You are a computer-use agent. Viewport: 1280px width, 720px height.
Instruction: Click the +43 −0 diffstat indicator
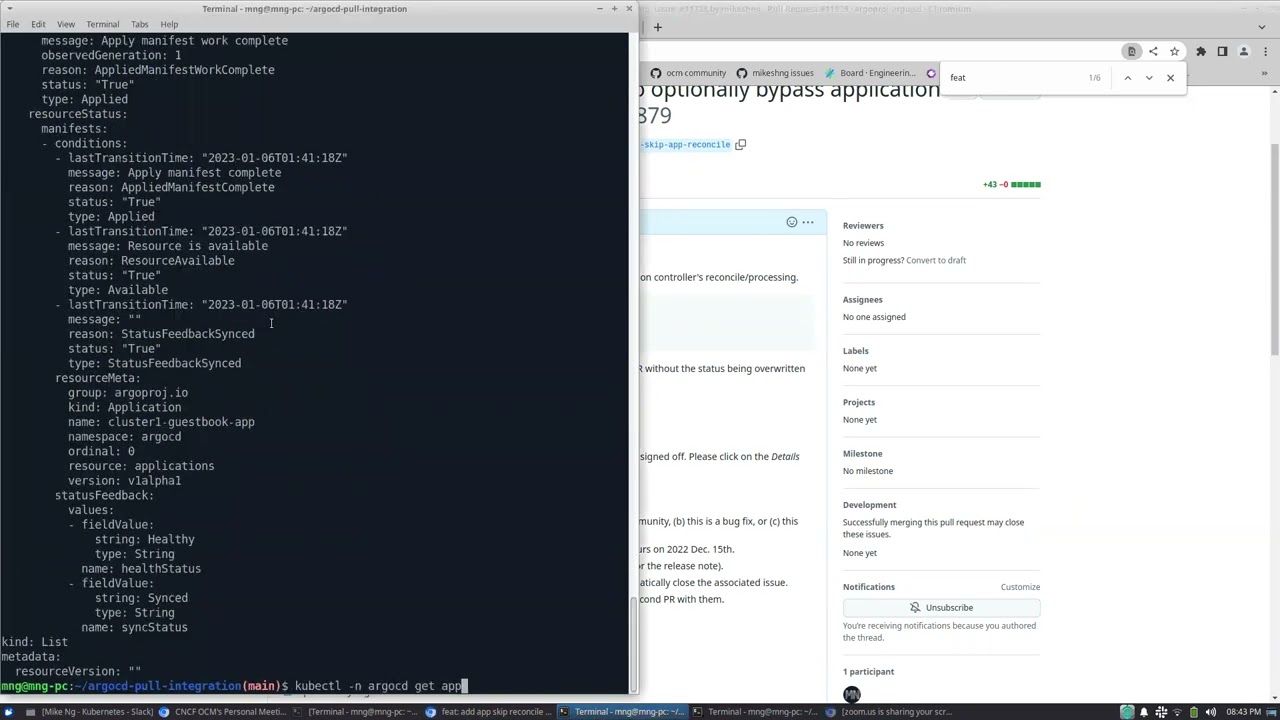pos(1011,184)
